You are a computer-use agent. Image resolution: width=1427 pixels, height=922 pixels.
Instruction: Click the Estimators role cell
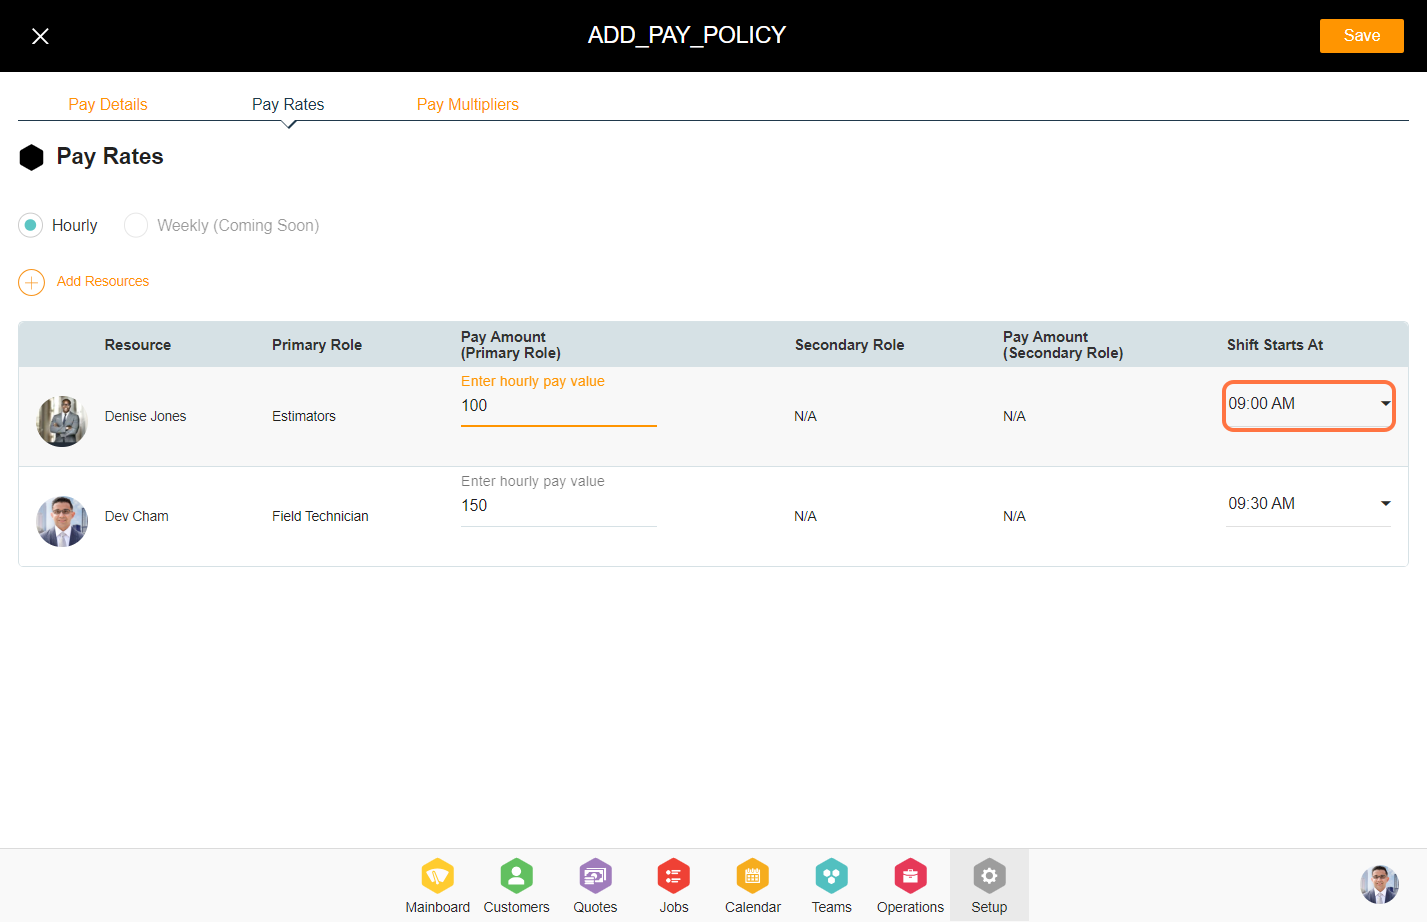[x=304, y=416]
